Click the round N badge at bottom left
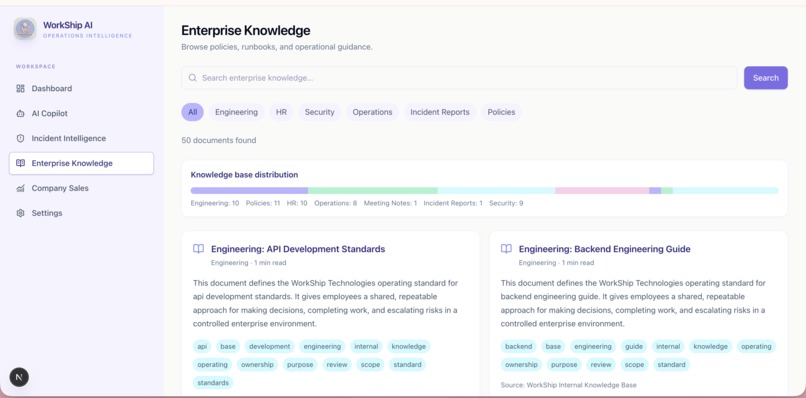 click(19, 377)
